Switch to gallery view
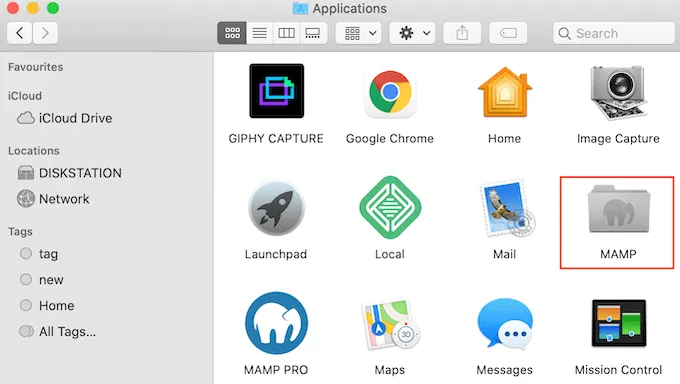 coord(313,33)
